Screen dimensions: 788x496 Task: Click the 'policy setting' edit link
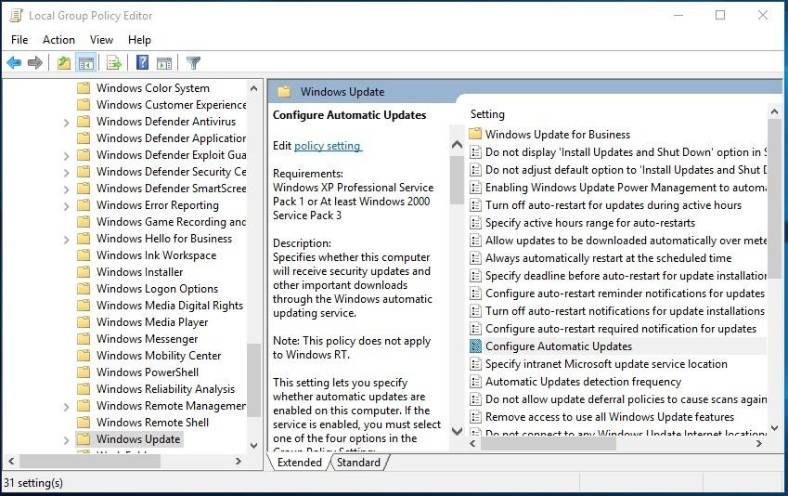click(327, 146)
